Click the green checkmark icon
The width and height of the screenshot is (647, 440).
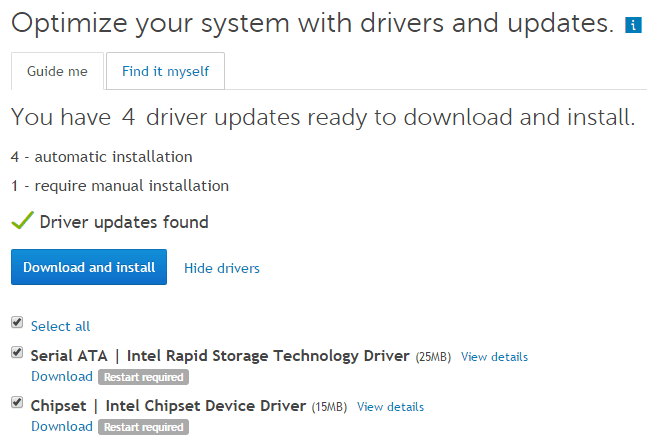(22, 221)
